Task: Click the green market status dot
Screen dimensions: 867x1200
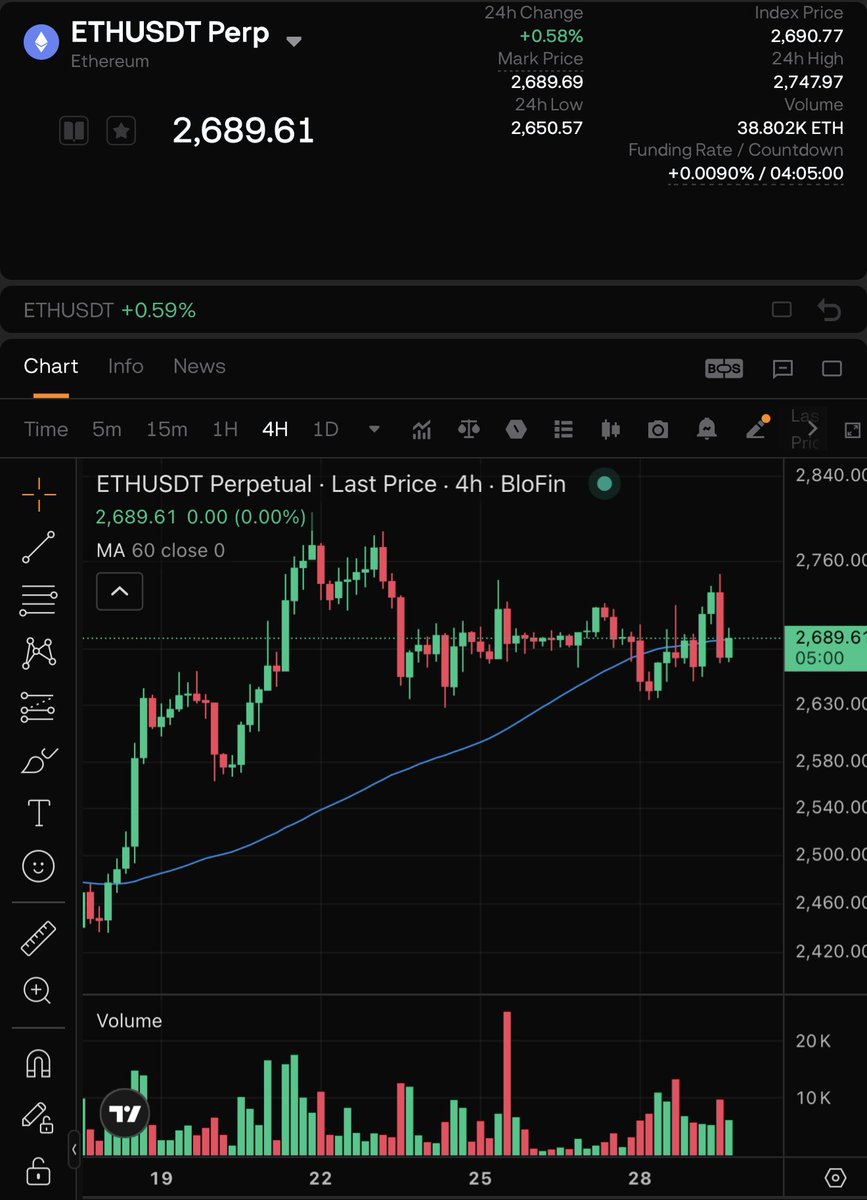Action: (604, 484)
